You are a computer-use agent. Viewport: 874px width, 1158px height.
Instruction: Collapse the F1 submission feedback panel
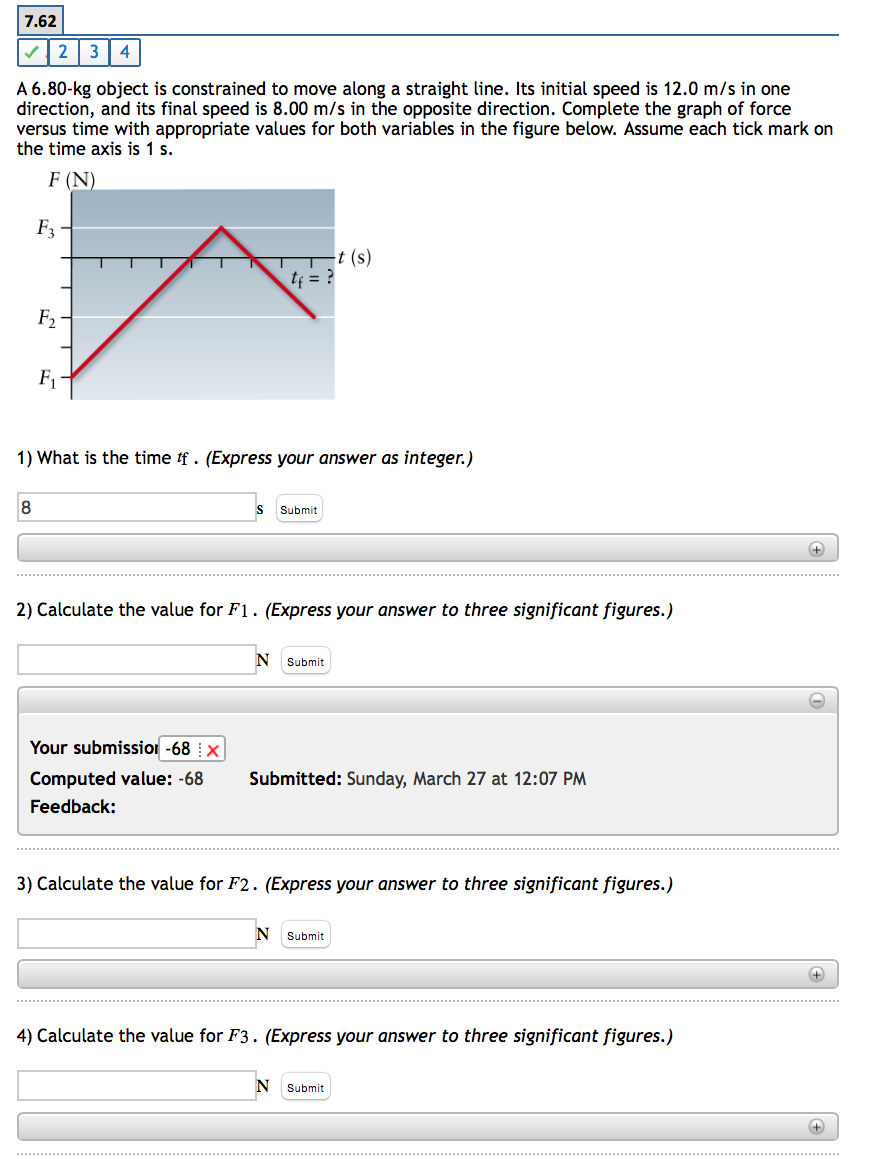(x=816, y=701)
